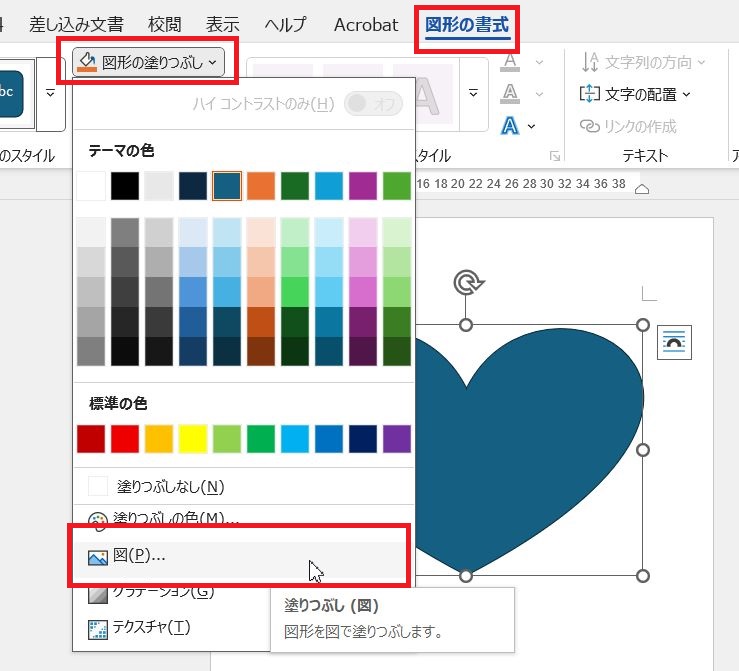The image size is (739, 671).
Task: Click the テクスチャ texture icon
Action: [x=98, y=630]
